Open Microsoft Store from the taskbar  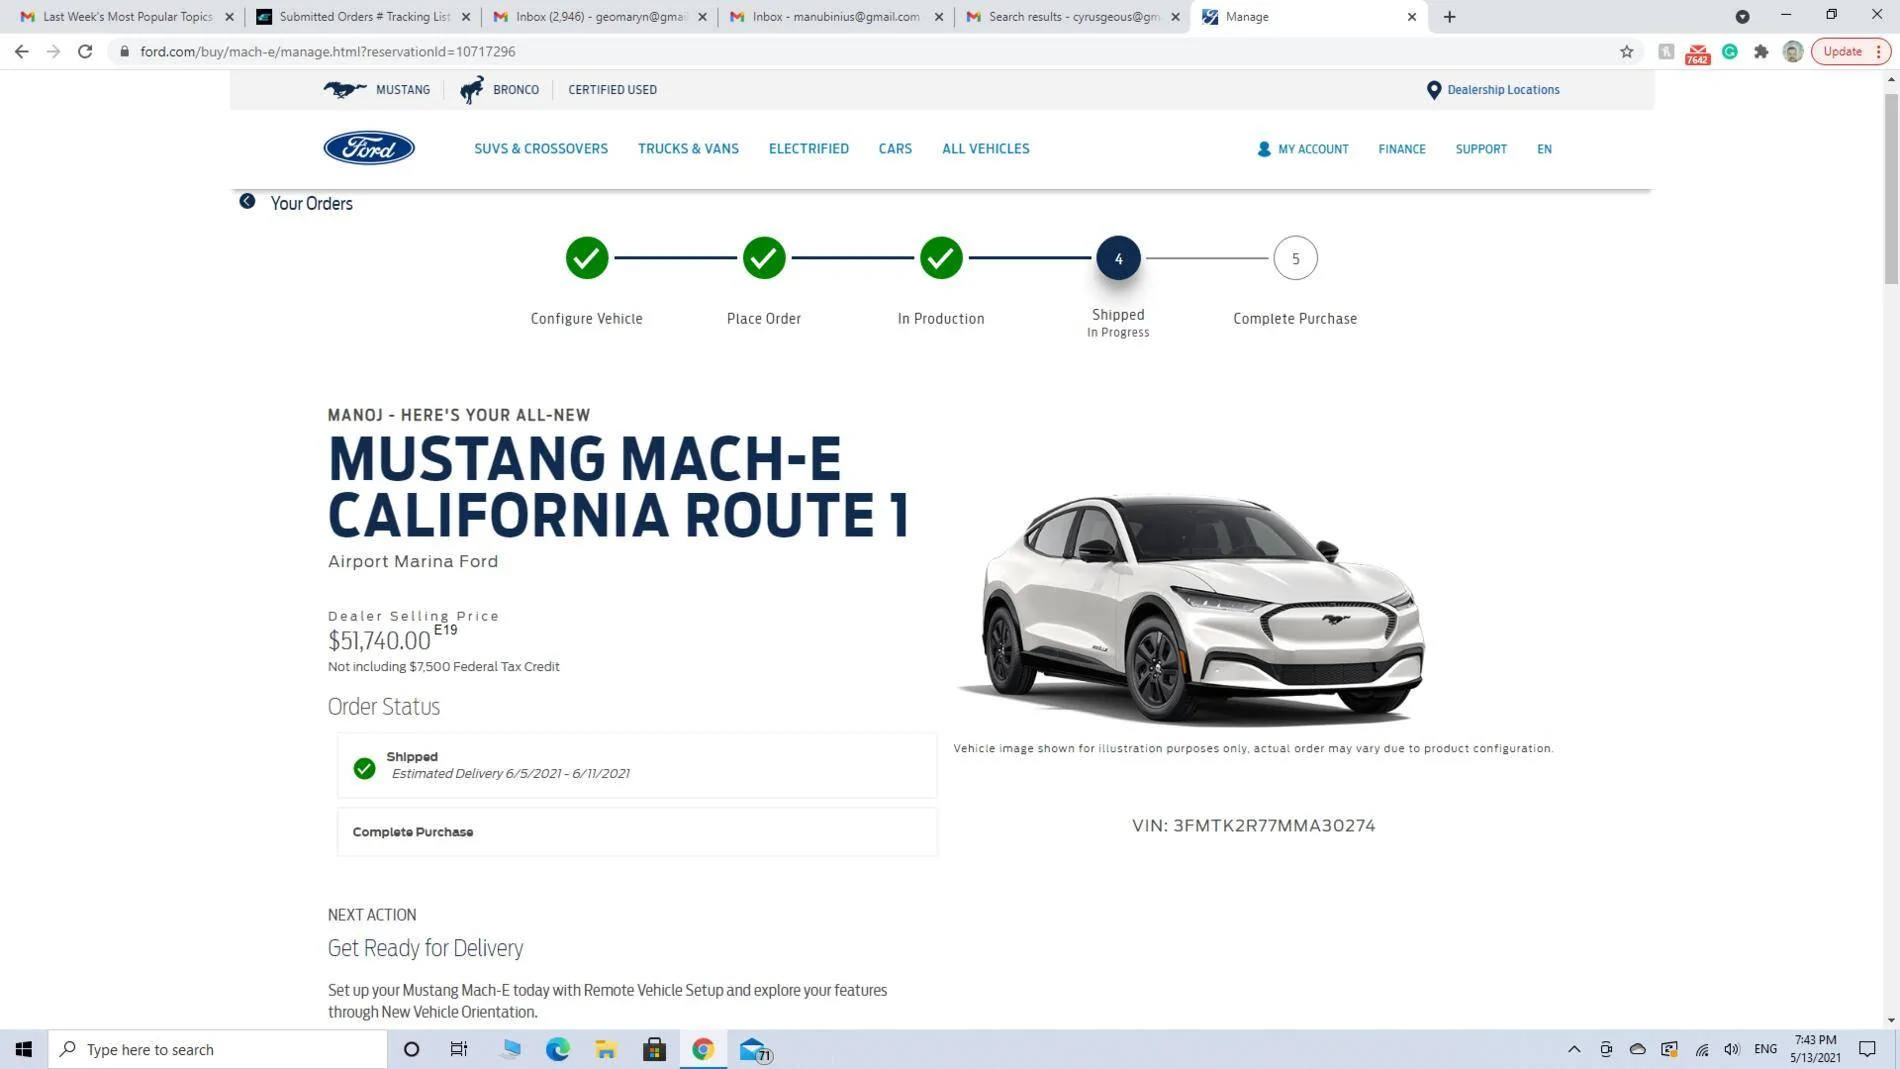(654, 1049)
